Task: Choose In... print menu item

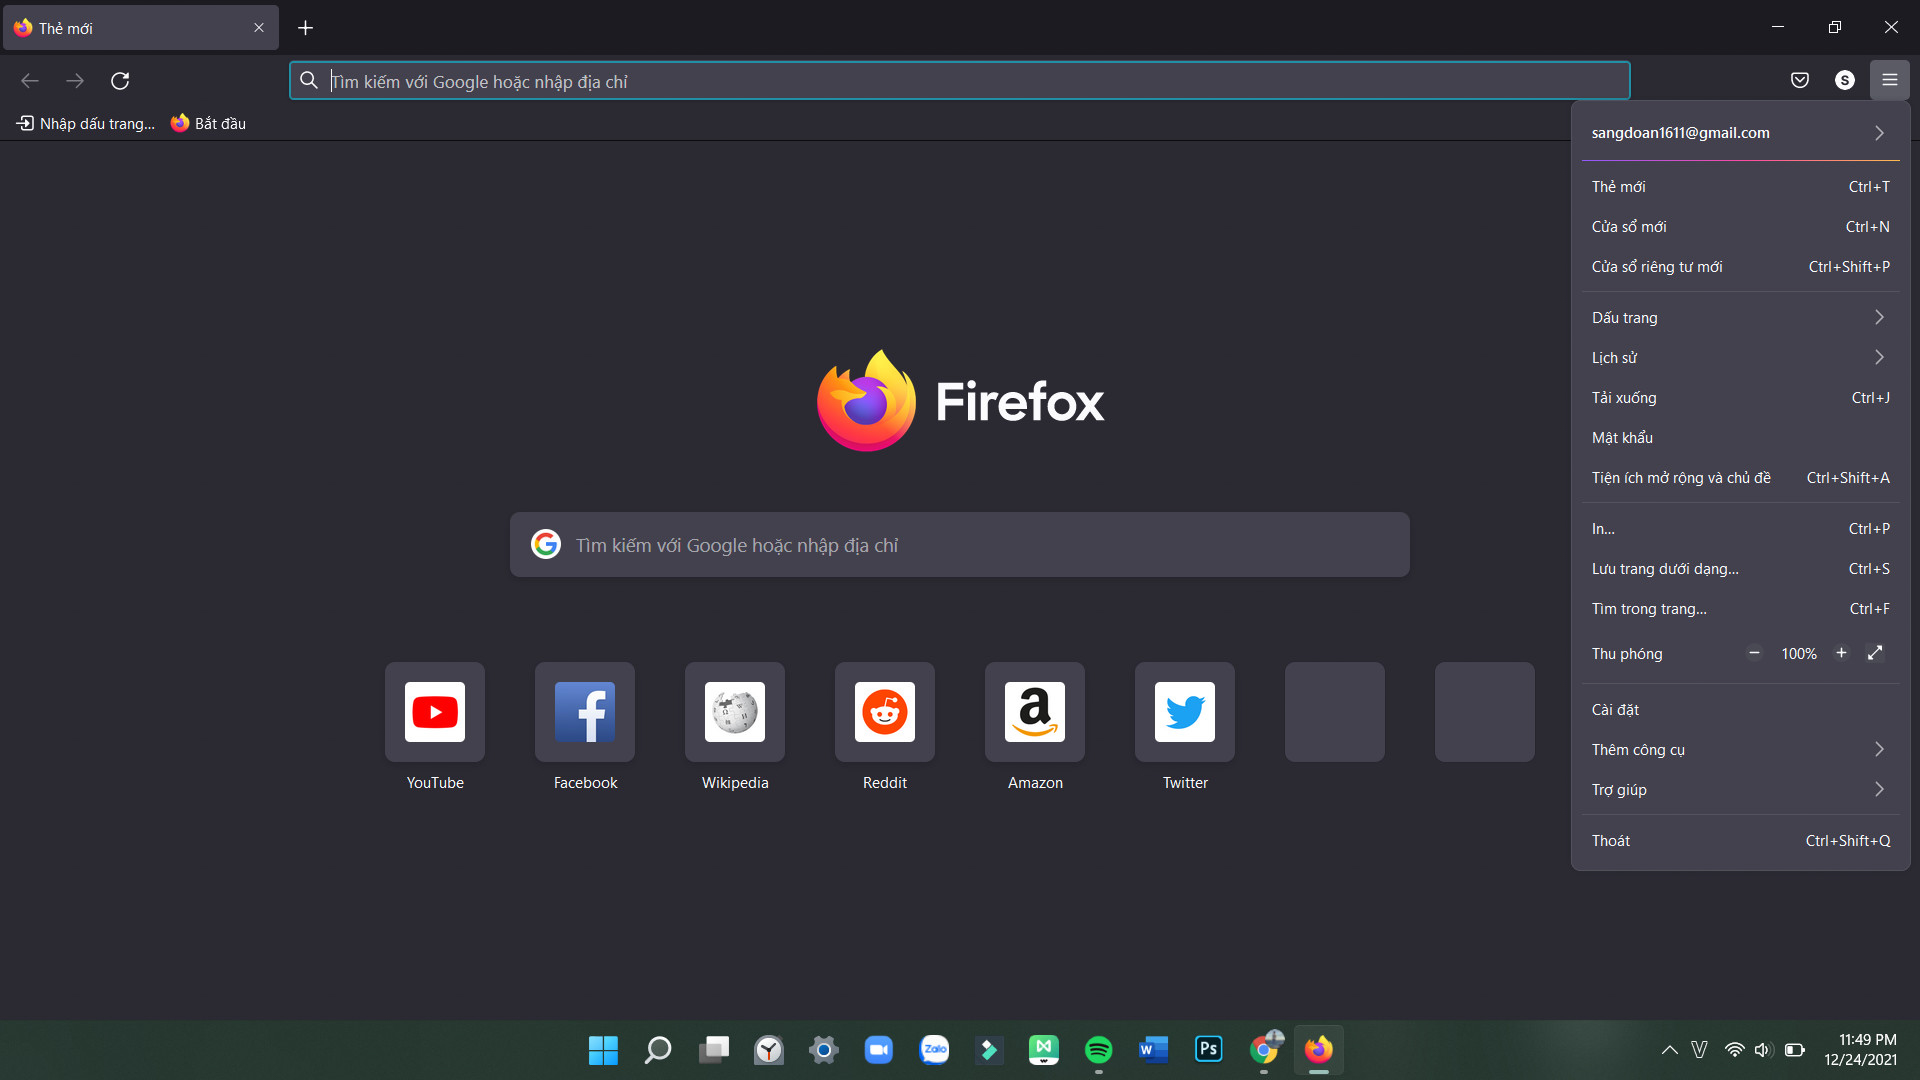Action: pos(1740,529)
